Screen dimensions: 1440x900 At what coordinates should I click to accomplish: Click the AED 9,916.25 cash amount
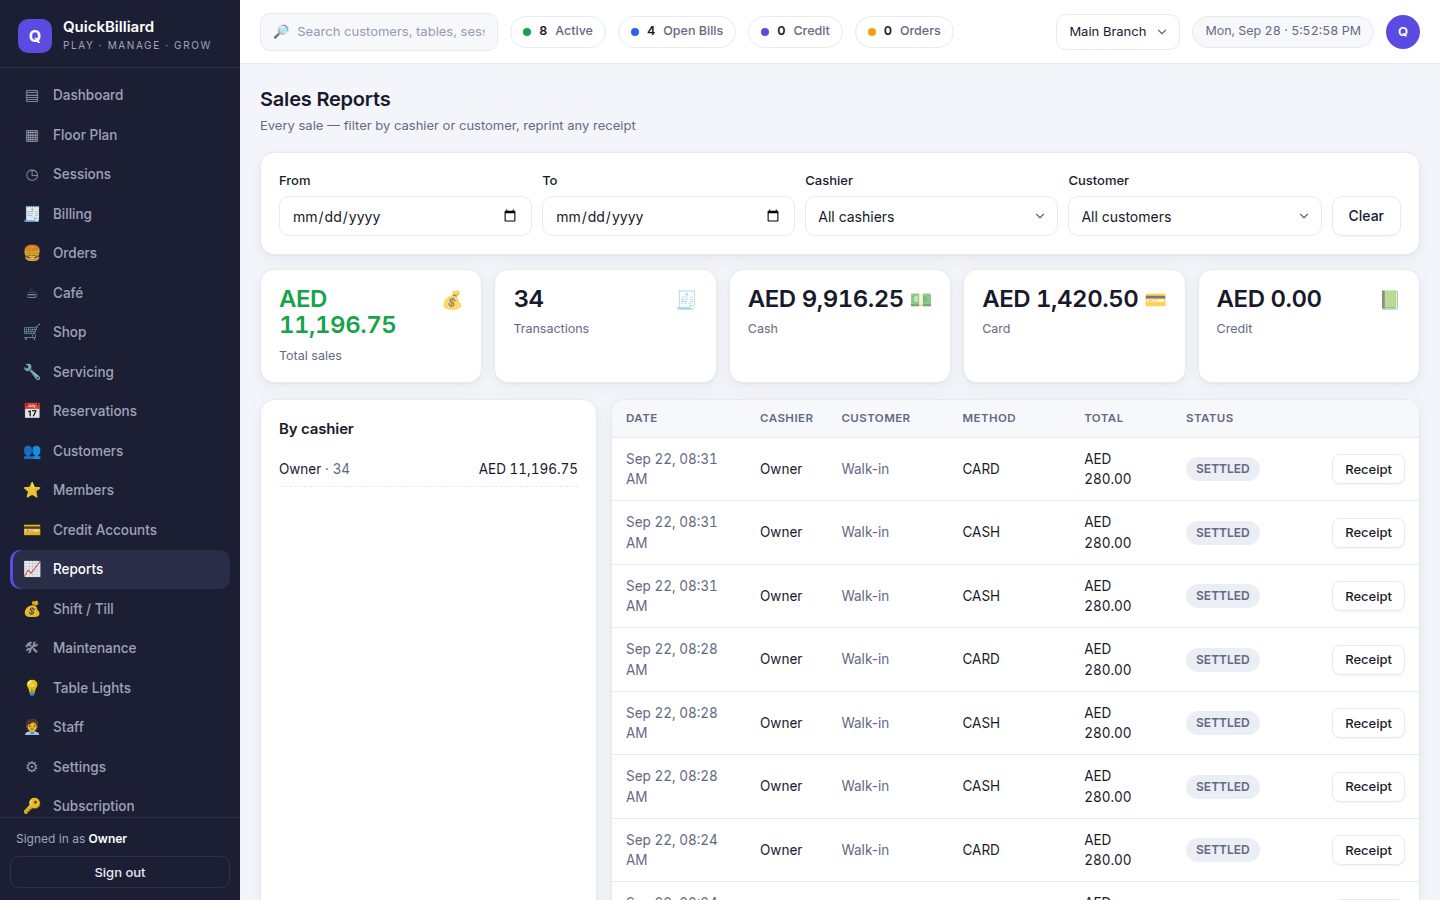[826, 299]
